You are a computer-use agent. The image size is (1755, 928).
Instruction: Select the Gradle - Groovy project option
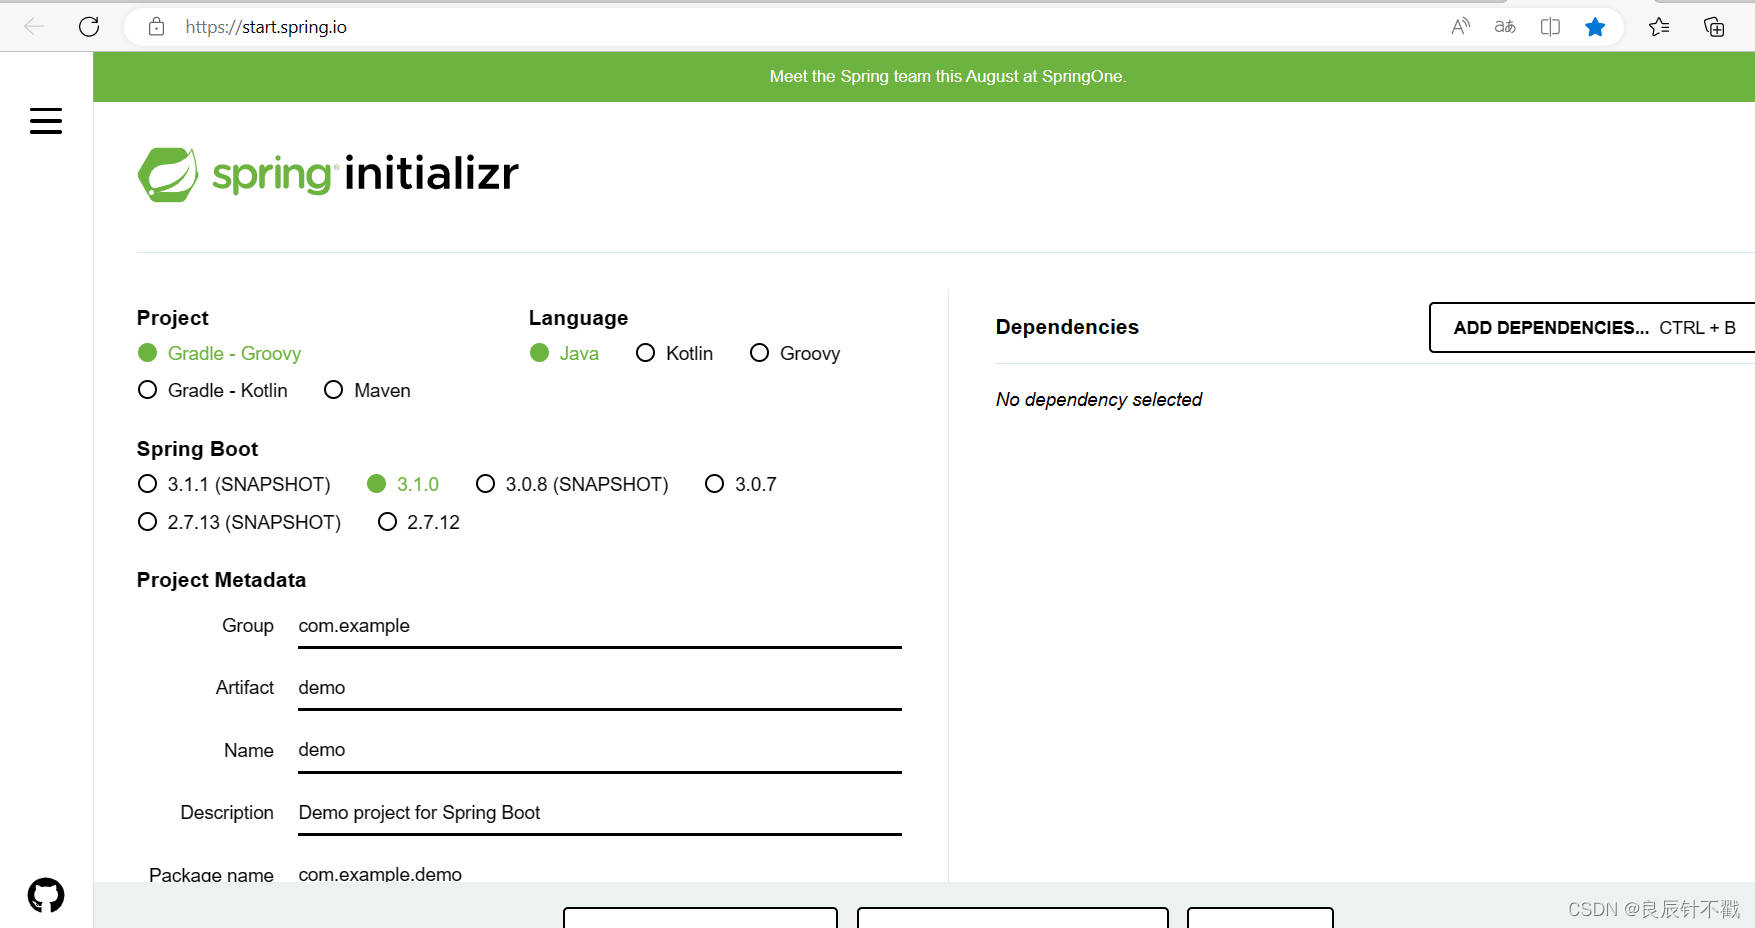pyautogui.click(x=219, y=353)
